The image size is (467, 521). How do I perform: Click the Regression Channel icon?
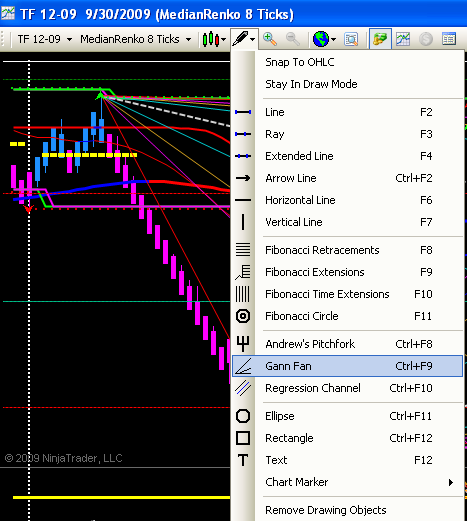pyautogui.click(x=243, y=388)
